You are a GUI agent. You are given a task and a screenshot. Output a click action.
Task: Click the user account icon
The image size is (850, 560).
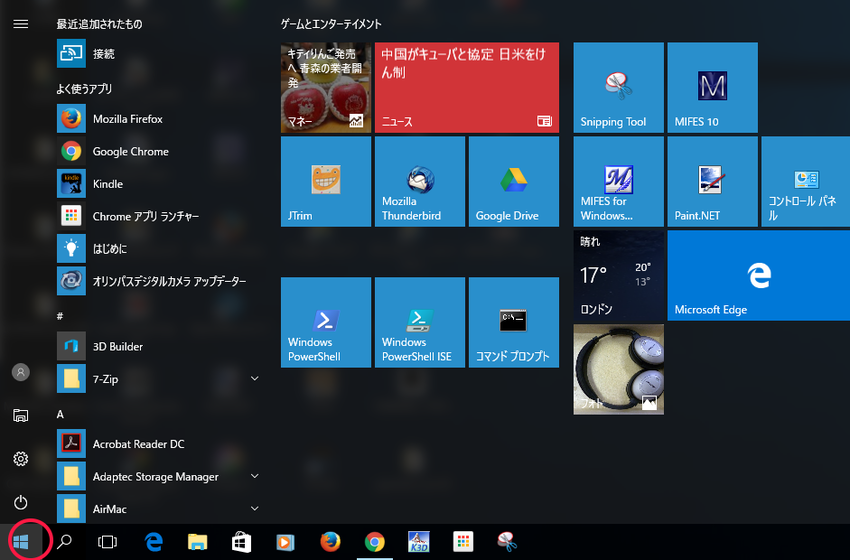[21, 372]
